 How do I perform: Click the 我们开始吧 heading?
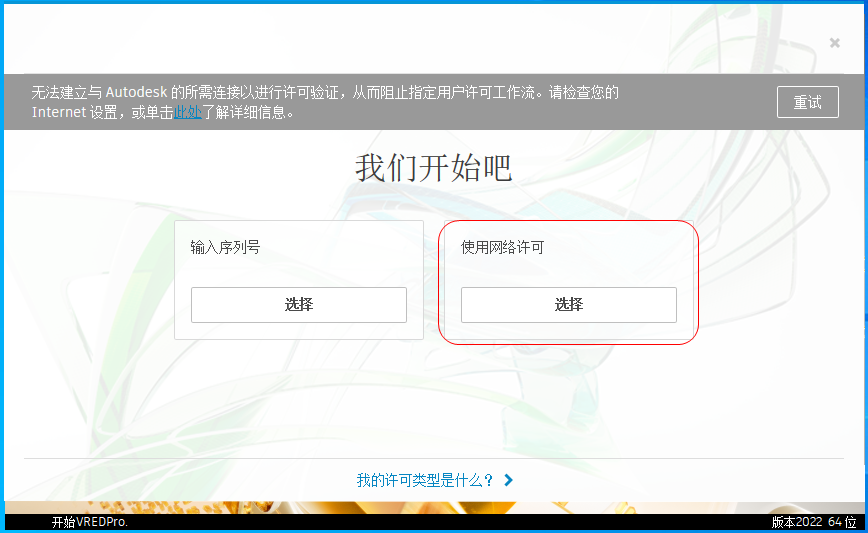(433, 168)
